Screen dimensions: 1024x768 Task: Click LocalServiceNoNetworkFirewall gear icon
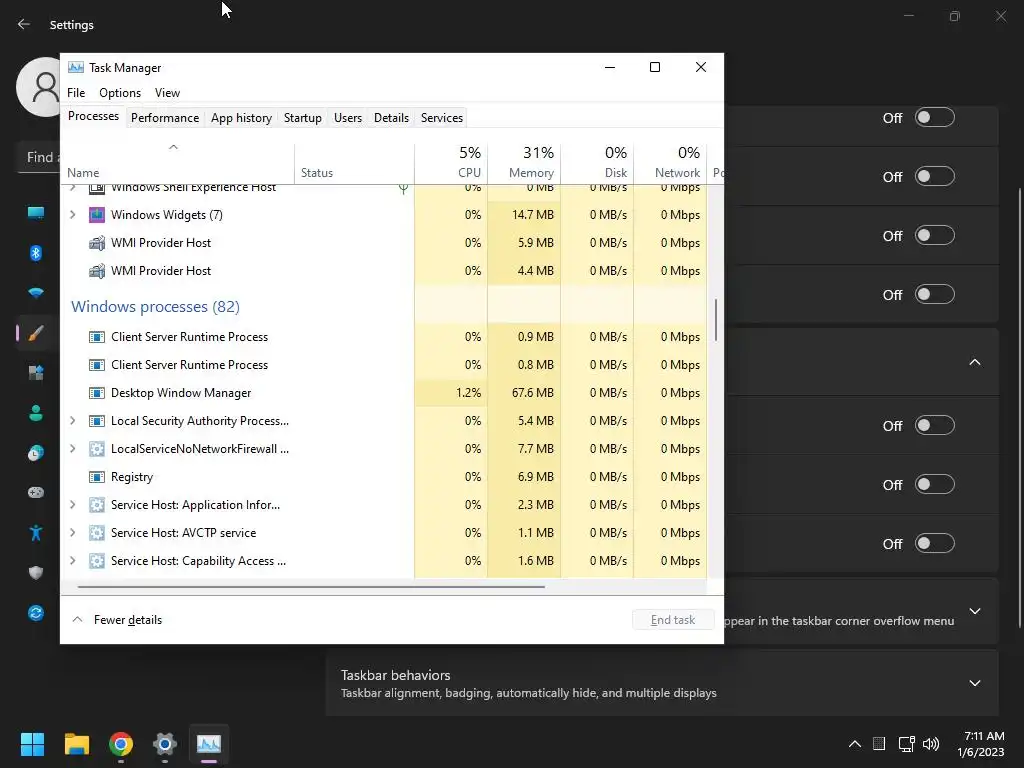point(97,449)
